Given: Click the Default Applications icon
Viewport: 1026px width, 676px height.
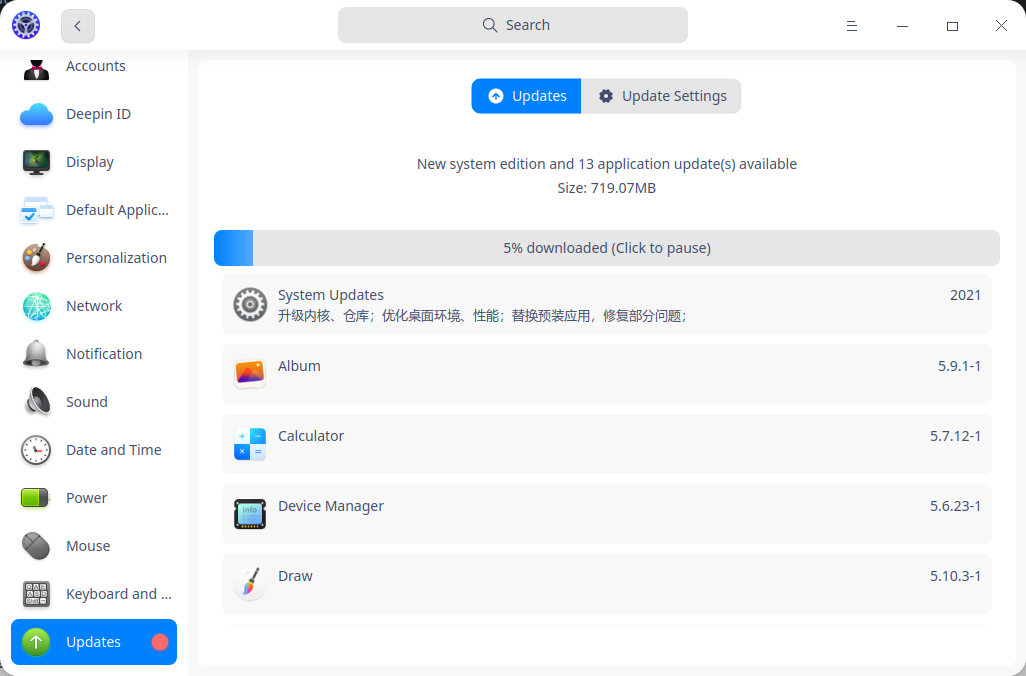Looking at the screenshot, I should point(36,210).
